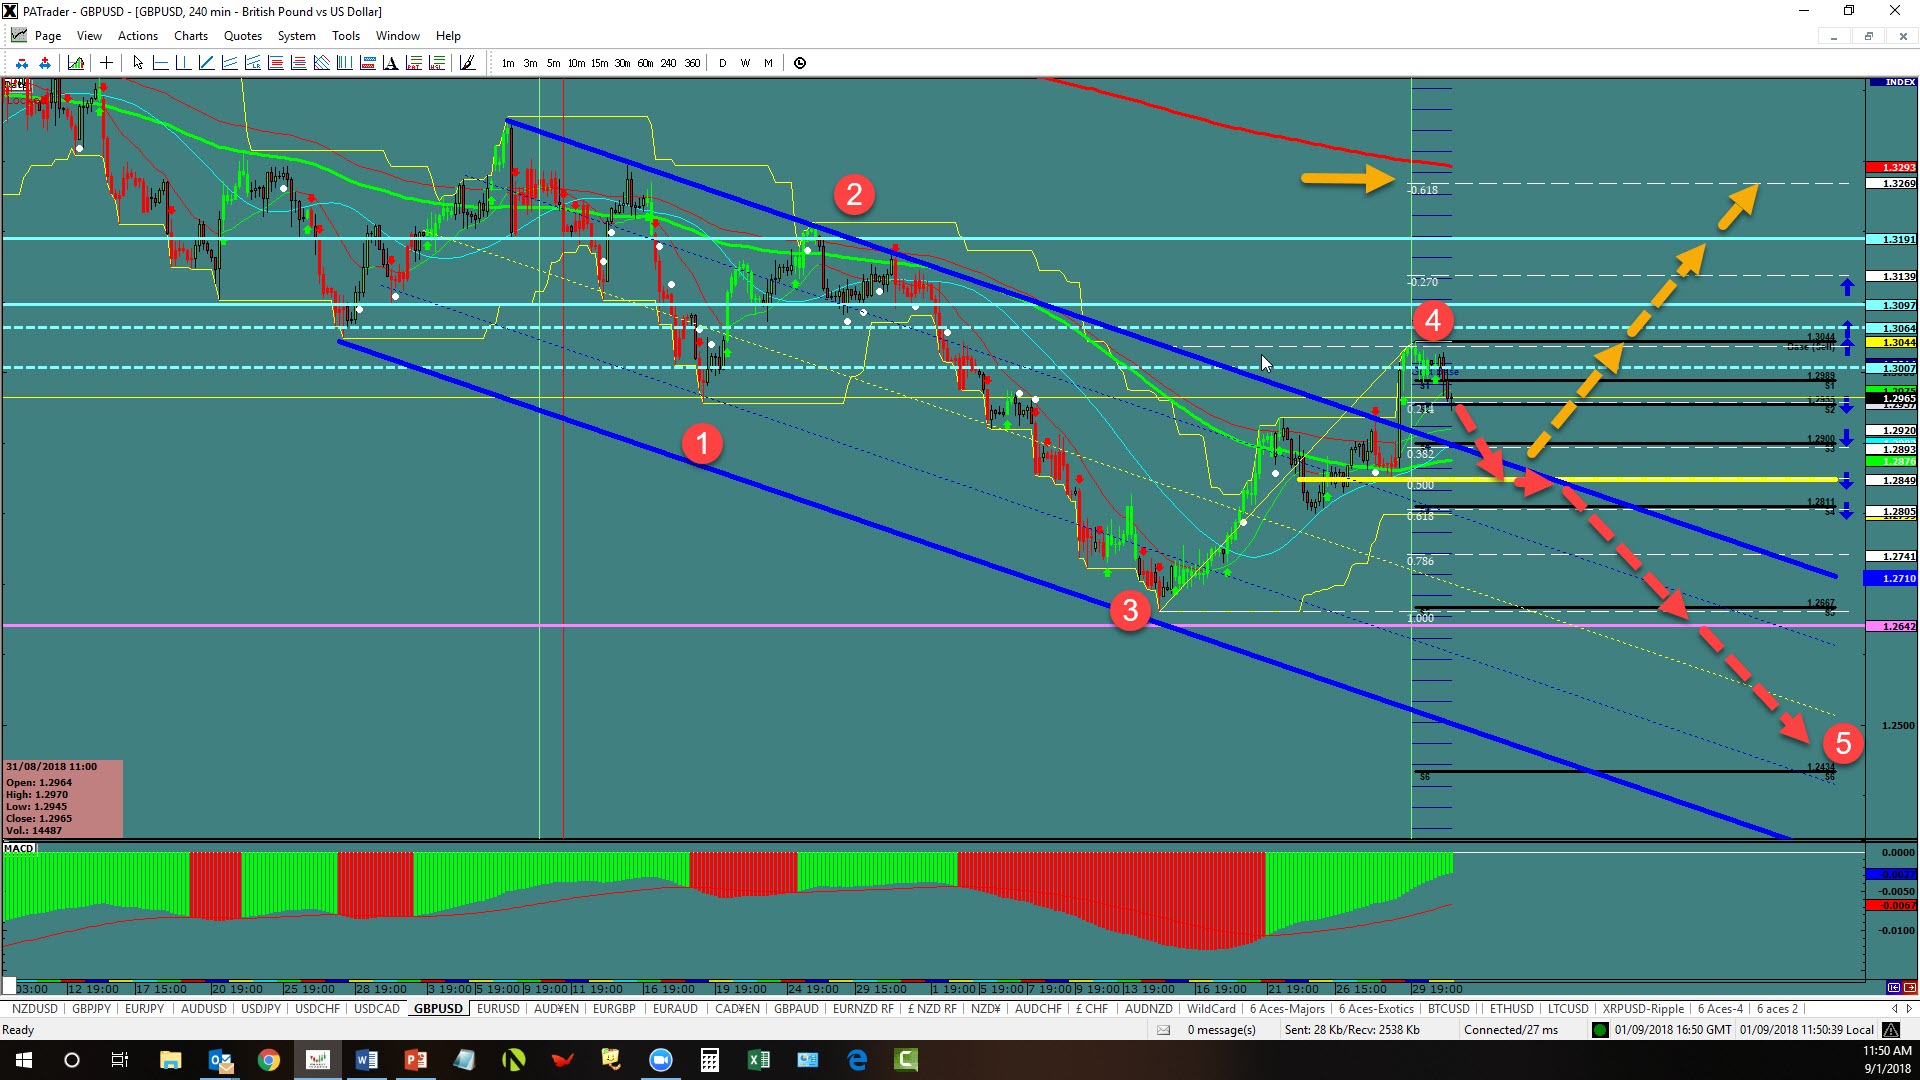Open the View menu
The height and width of the screenshot is (1080, 1920).
coord(89,35)
